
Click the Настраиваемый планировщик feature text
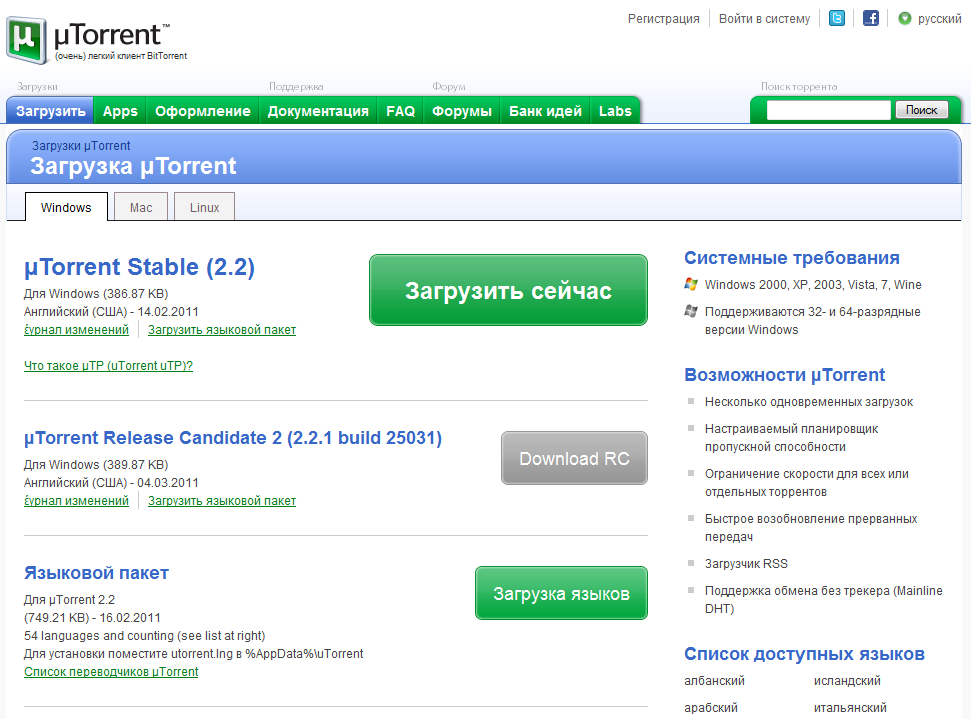point(791,438)
